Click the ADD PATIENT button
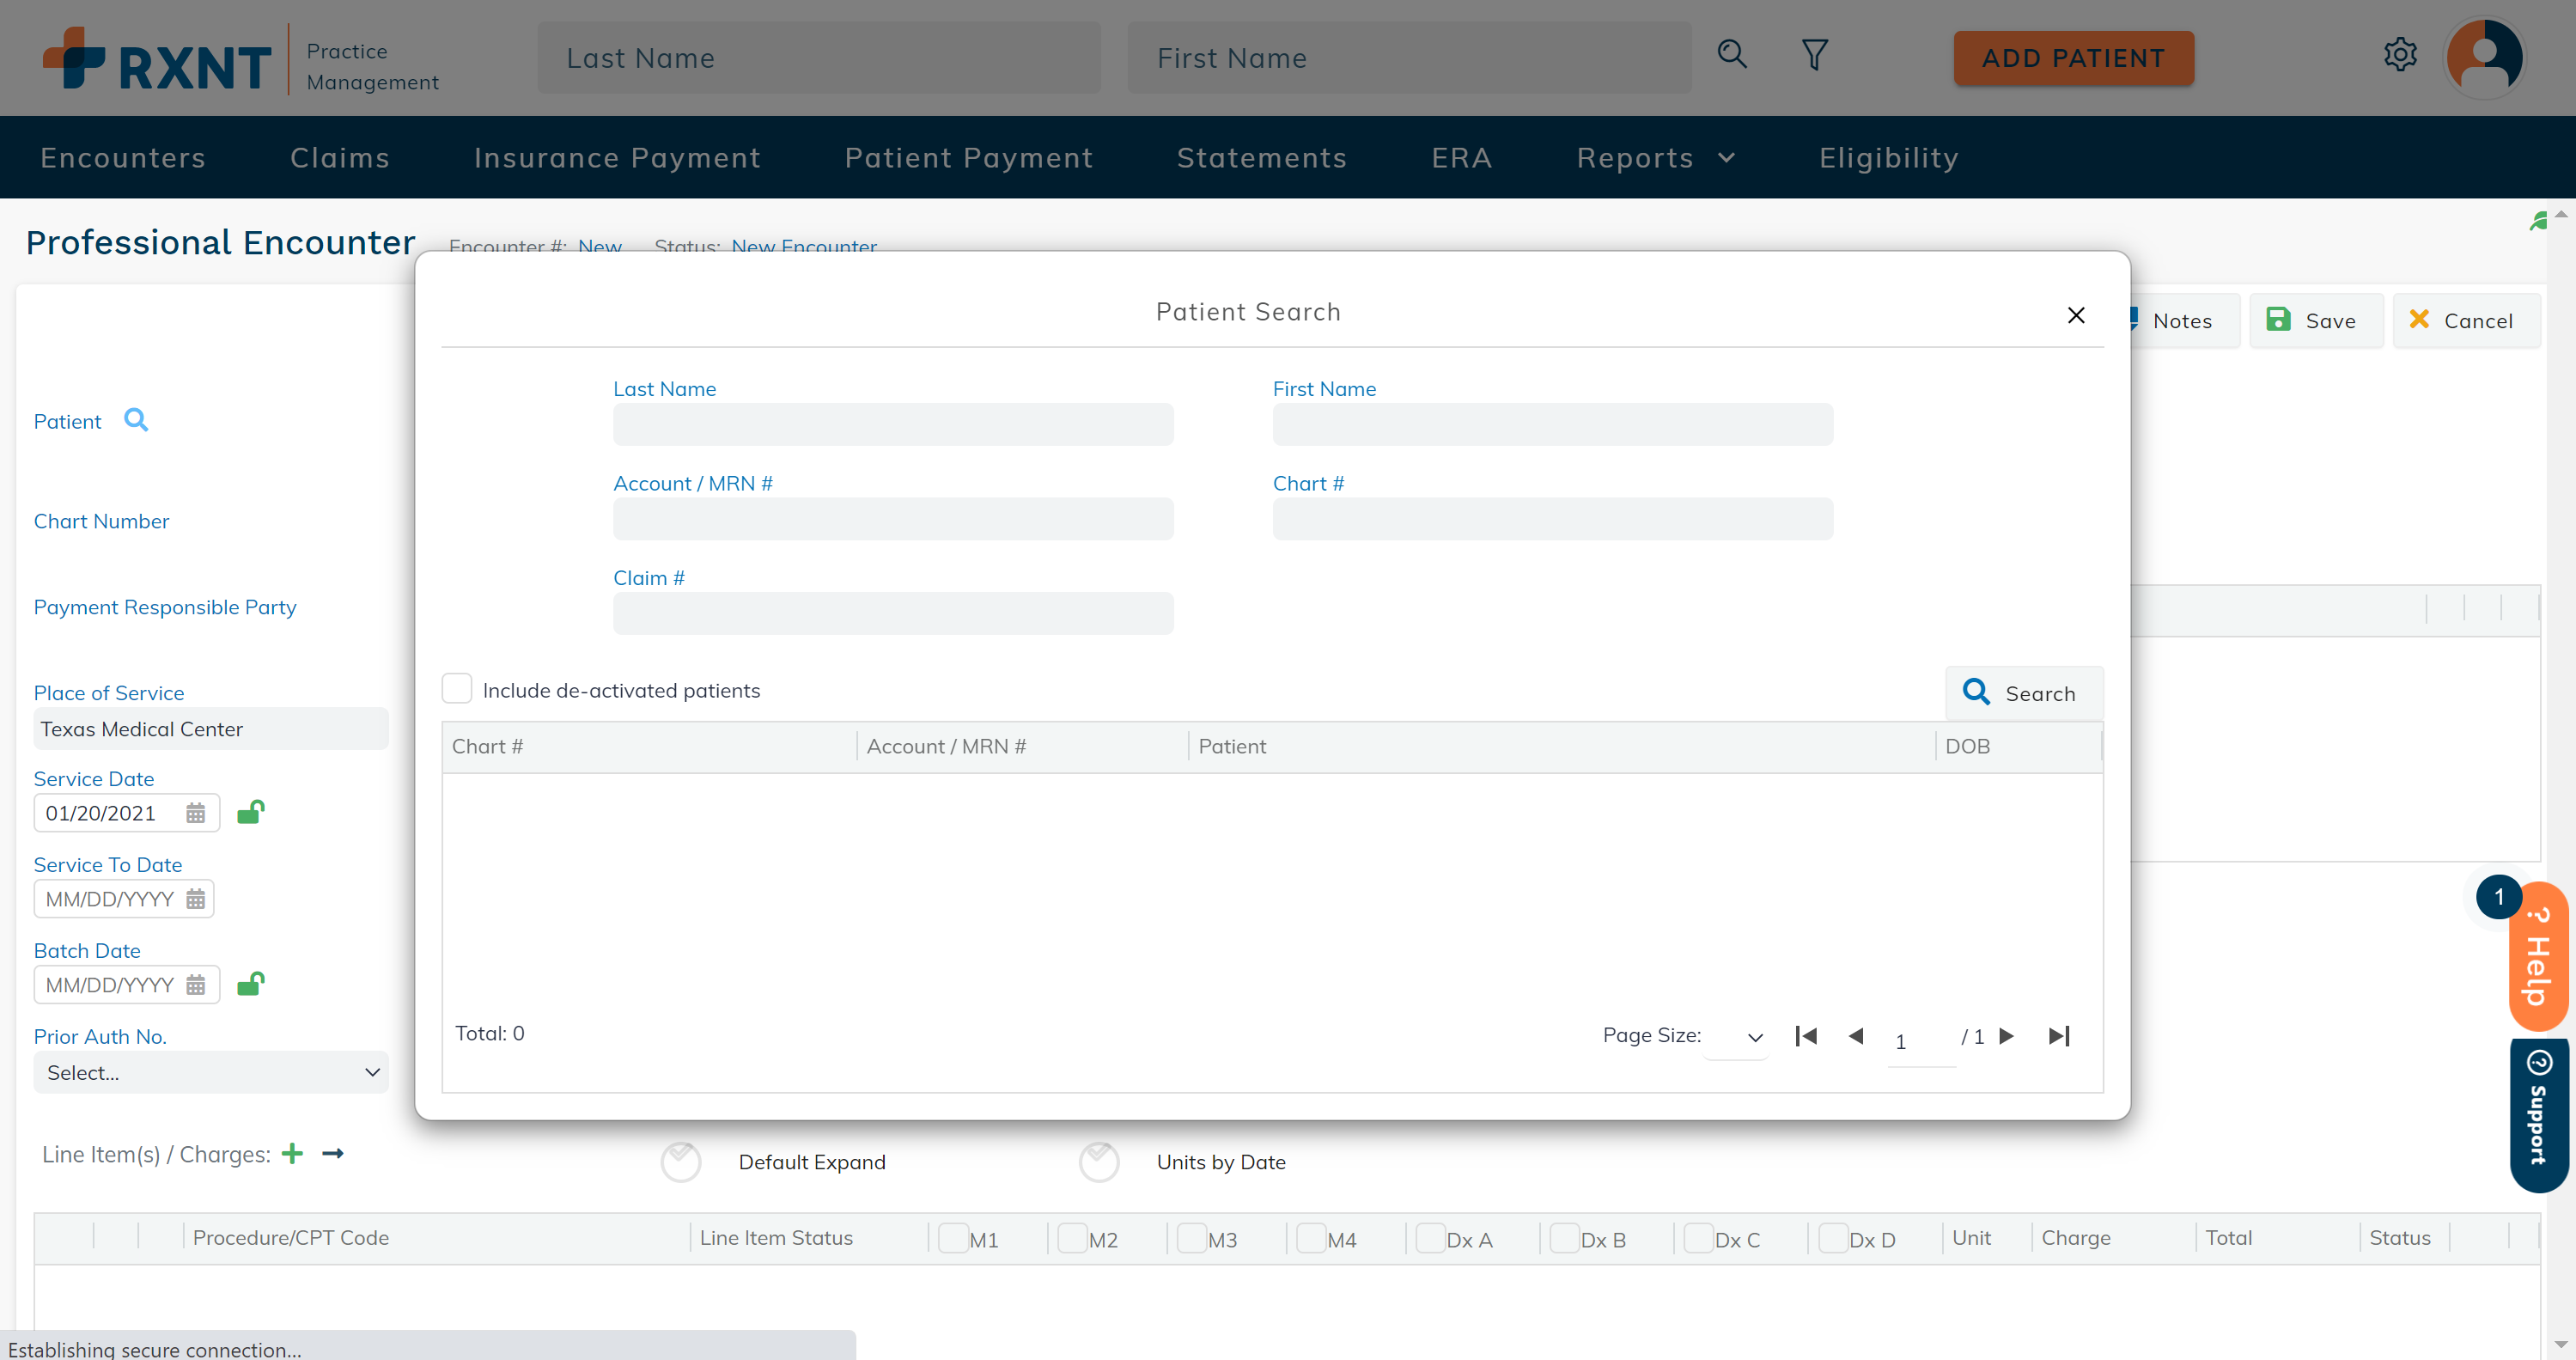 click(2073, 58)
